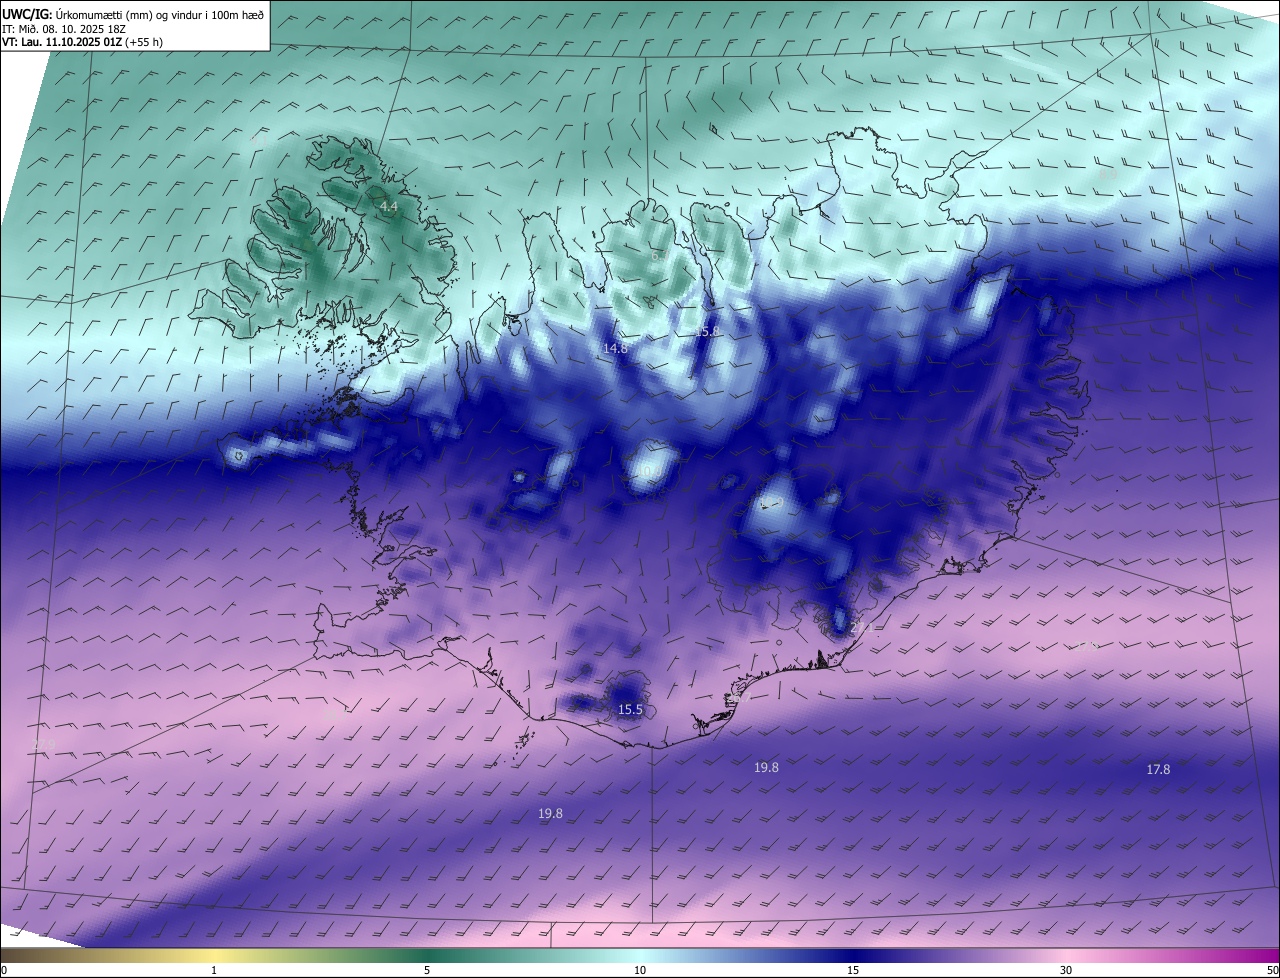Click the 17.8 value label over the sea

pos(1158,769)
